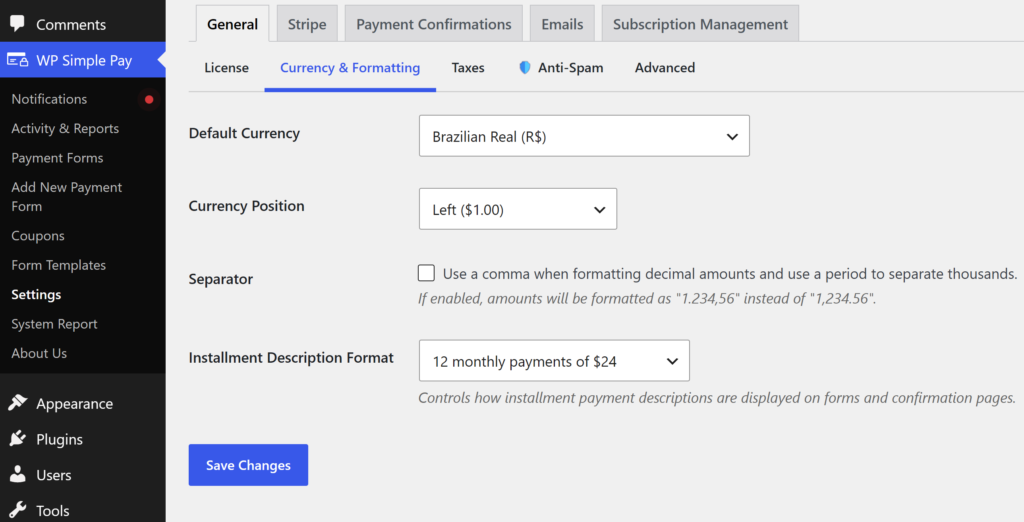Click the Comments speech bubble icon
Image resolution: width=1024 pixels, height=522 pixels.
click(18, 24)
